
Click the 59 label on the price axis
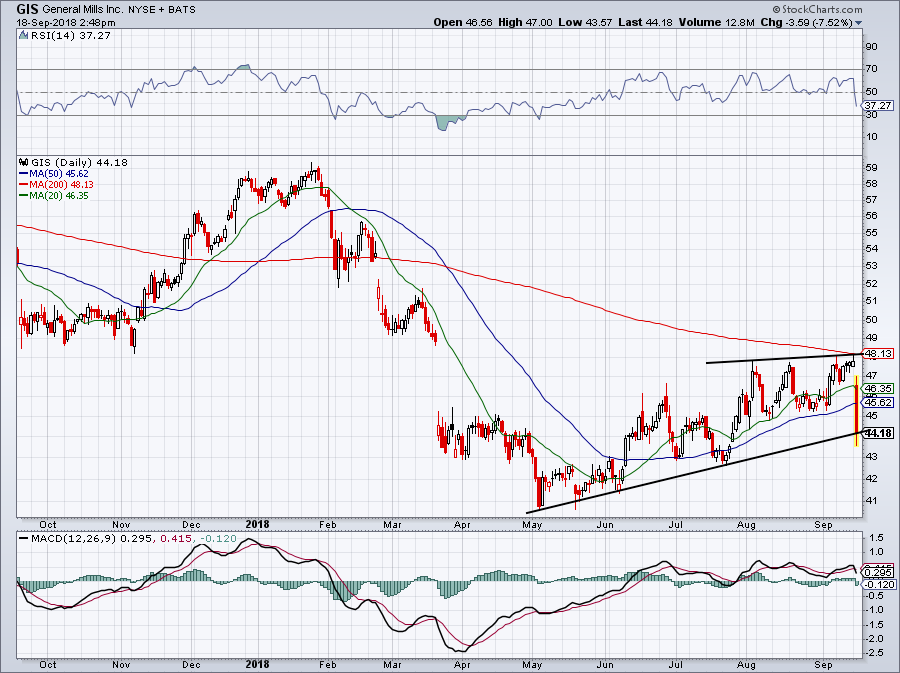(871, 168)
